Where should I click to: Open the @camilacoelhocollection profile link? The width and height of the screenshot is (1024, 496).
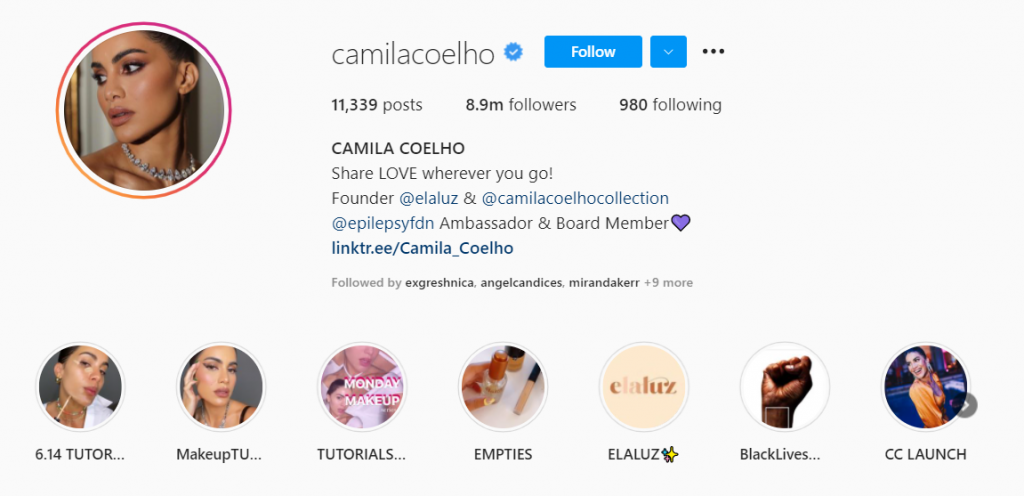click(575, 198)
